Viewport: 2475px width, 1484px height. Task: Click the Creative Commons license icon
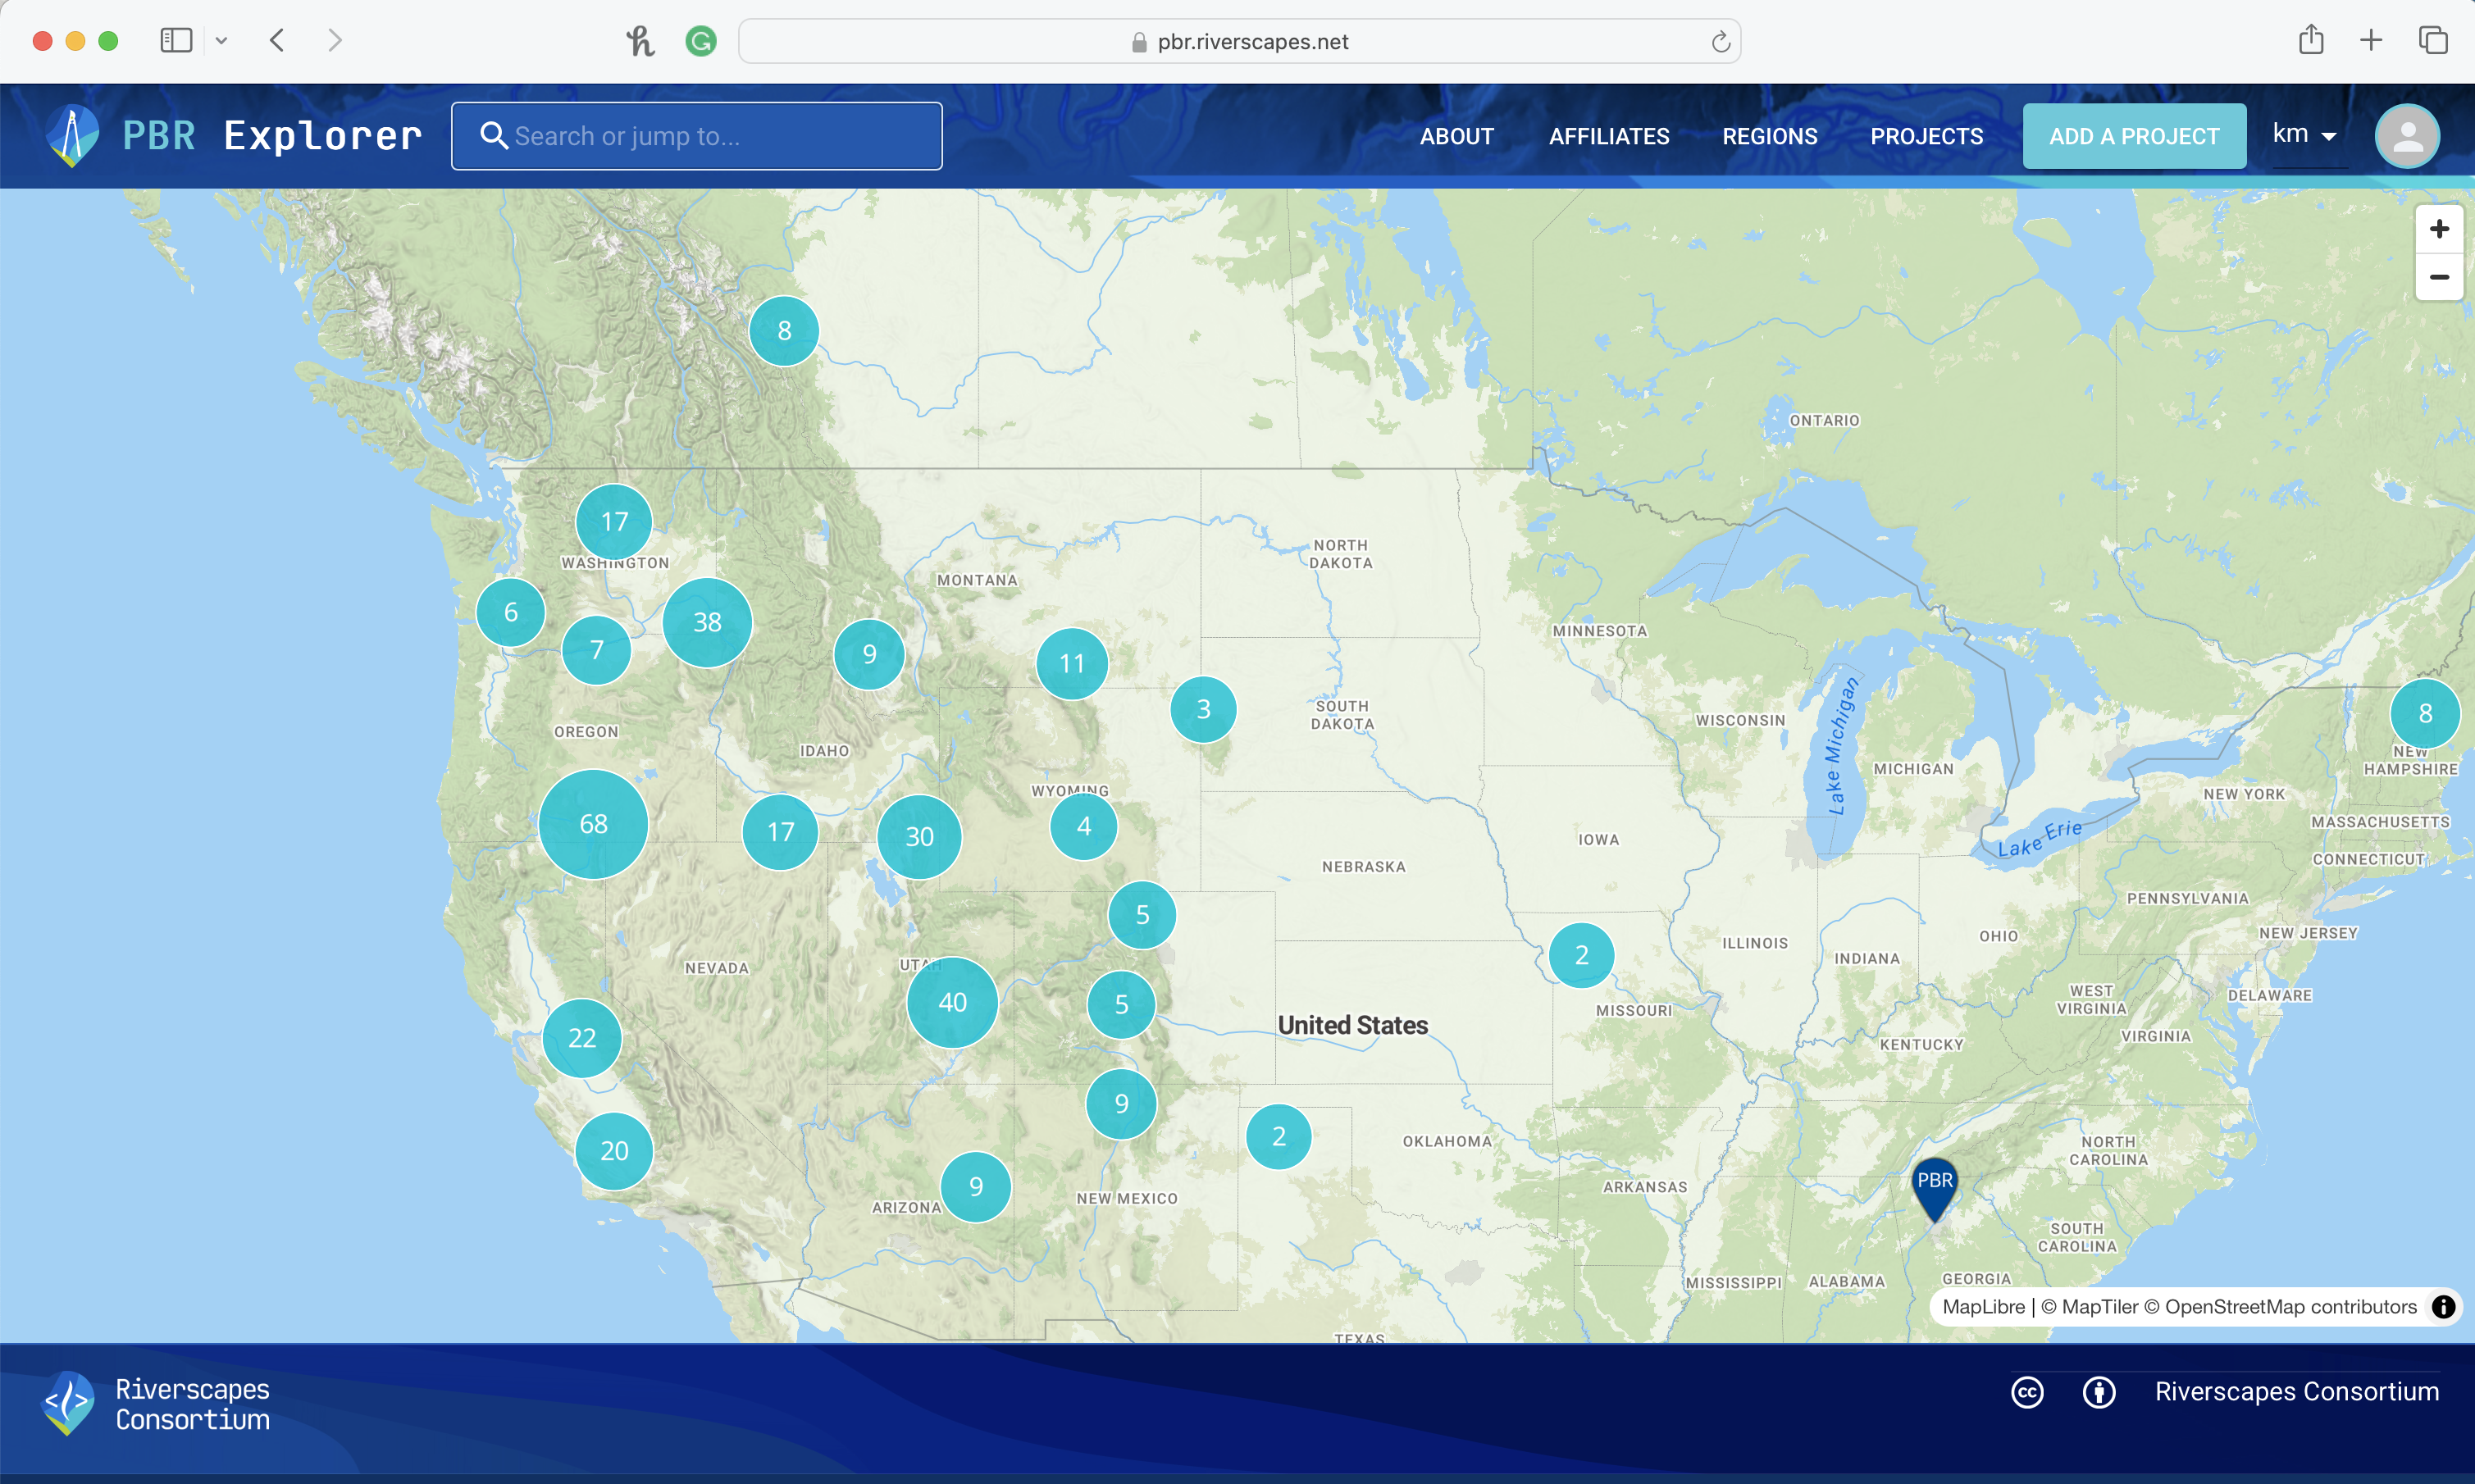click(x=2027, y=1392)
